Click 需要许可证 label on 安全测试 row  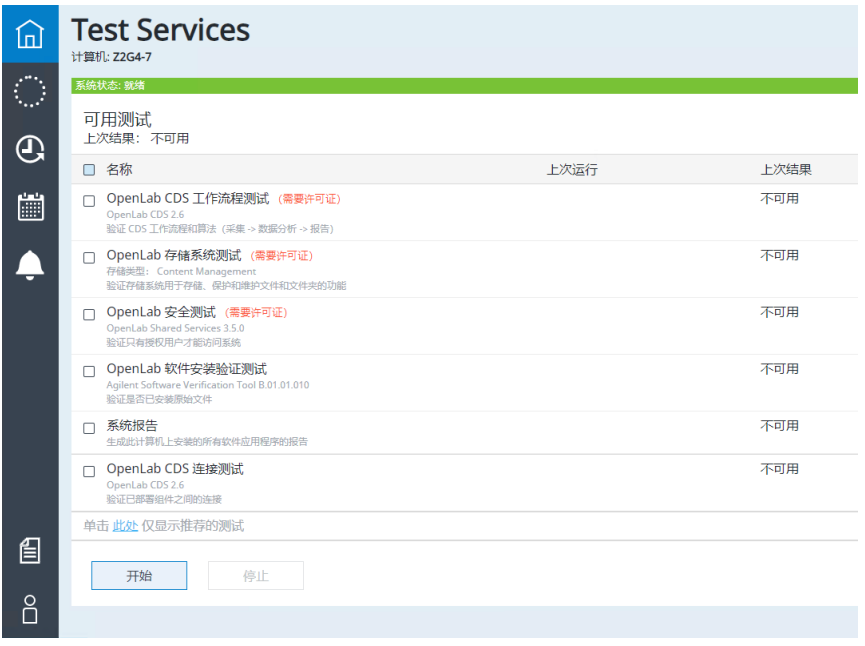(256, 313)
